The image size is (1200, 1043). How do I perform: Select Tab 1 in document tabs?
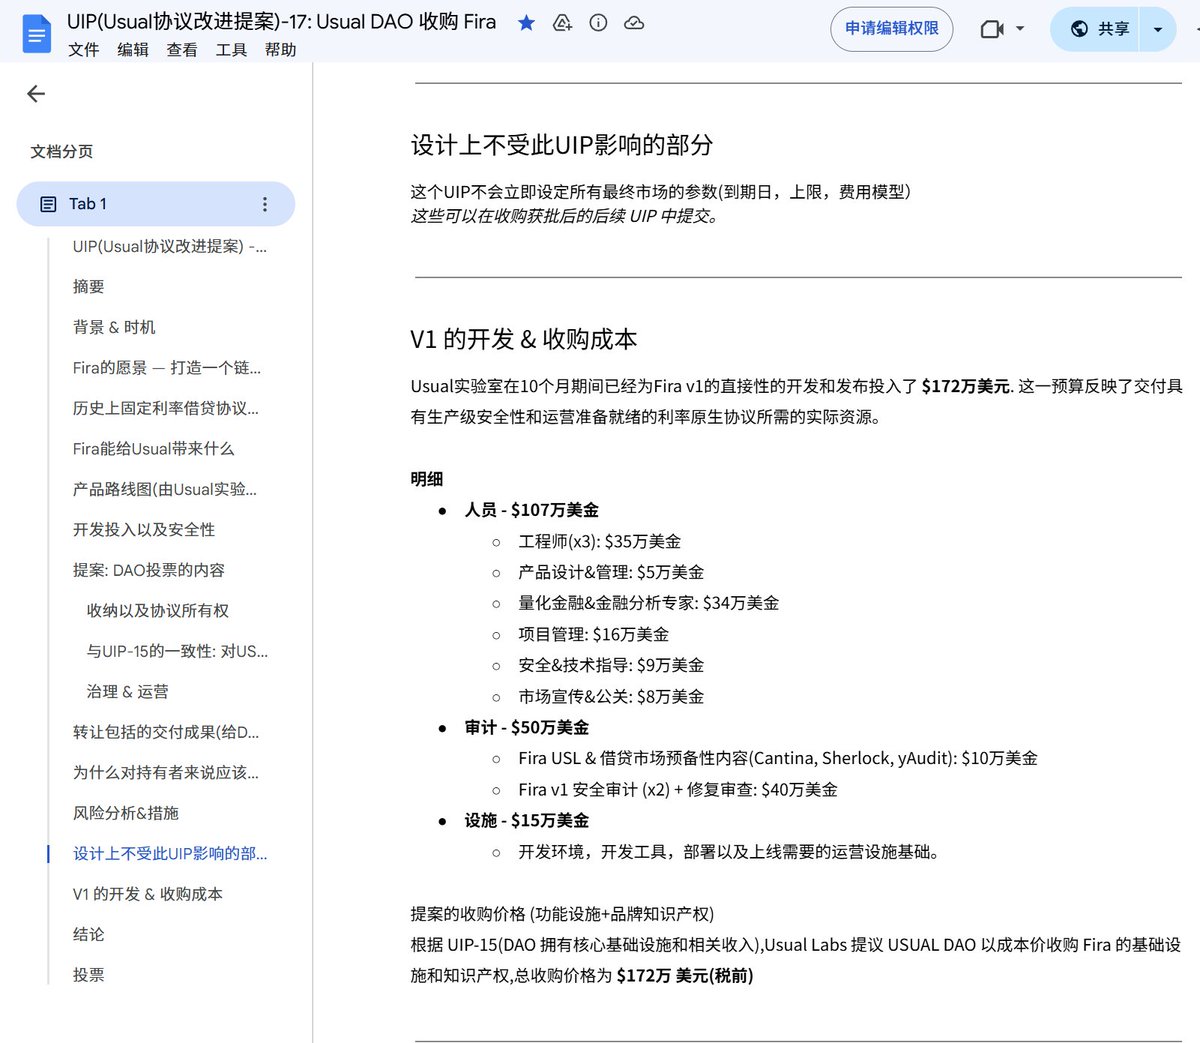[156, 204]
